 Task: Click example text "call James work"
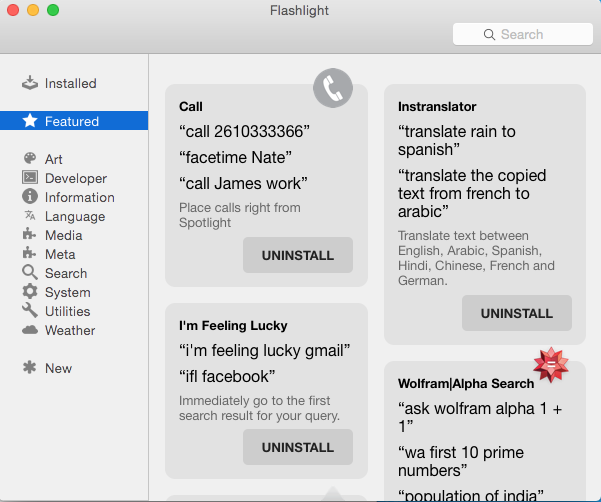point(243,183)
